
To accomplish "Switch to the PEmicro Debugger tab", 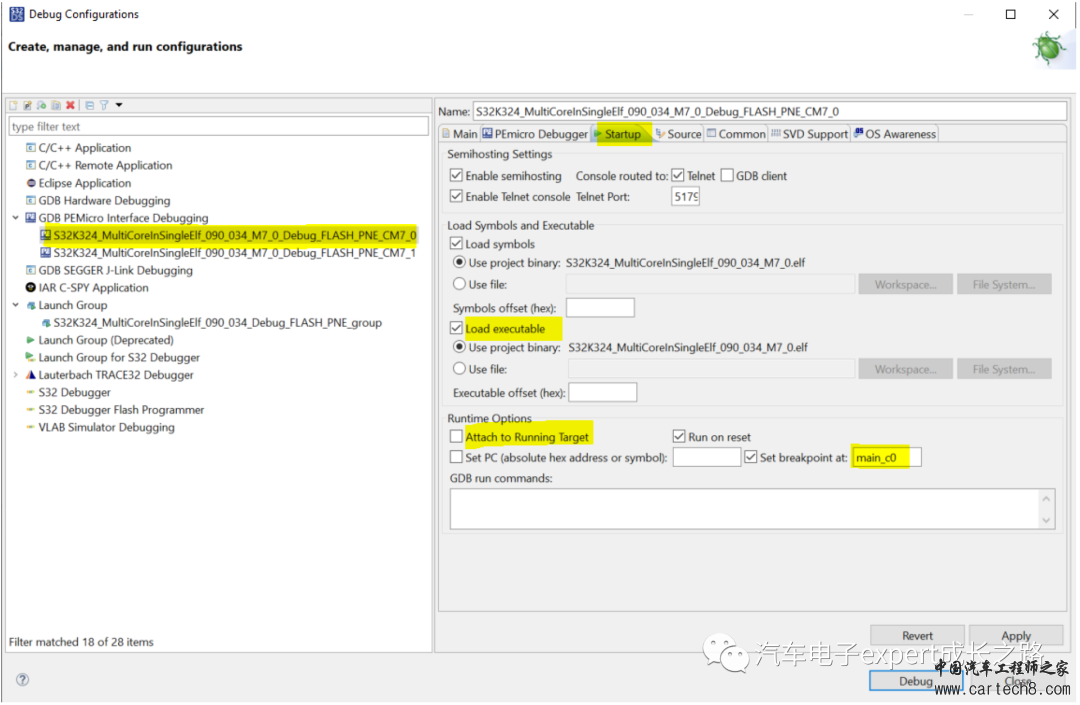I will (535, 134).
